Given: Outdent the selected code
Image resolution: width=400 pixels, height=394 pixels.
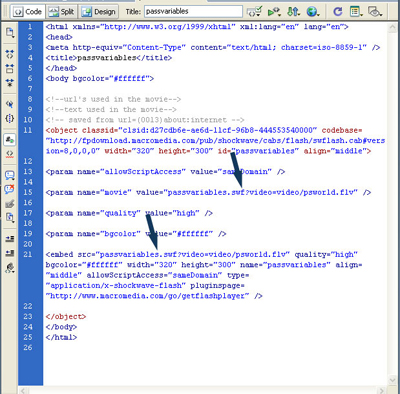Looking at the screenshot, I should tap(10, 253).
